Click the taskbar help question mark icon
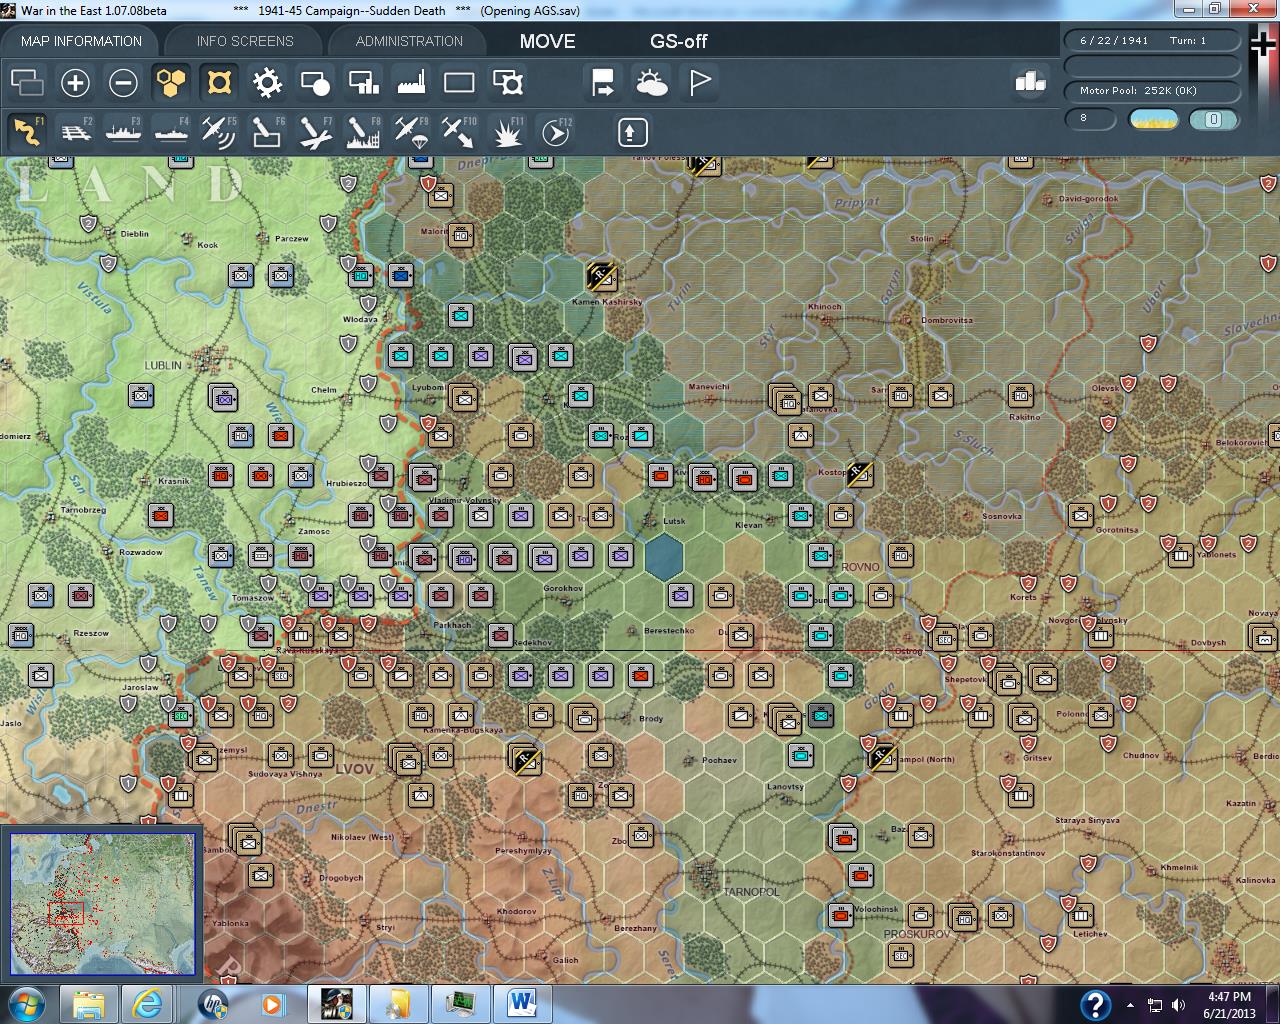The height and width of the screenshot is (1024, 1280). 1095,1005
